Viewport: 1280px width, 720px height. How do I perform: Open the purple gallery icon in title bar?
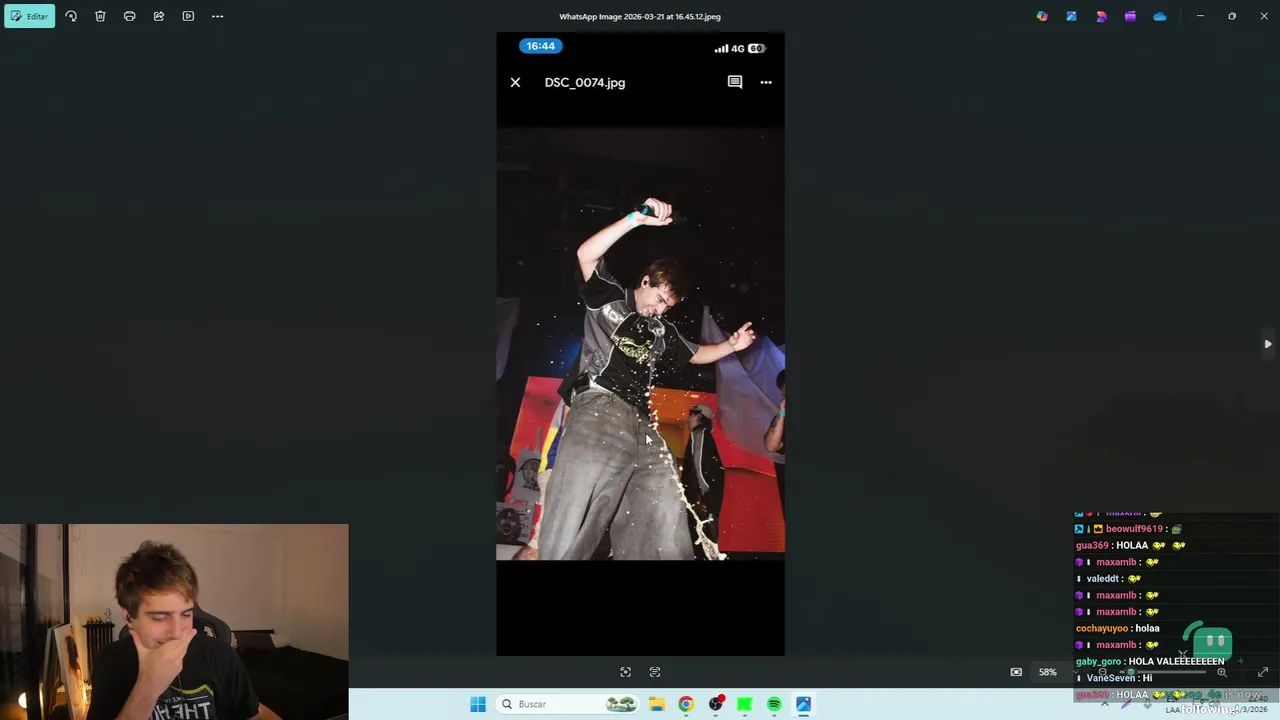click(x=1130, y=16)
